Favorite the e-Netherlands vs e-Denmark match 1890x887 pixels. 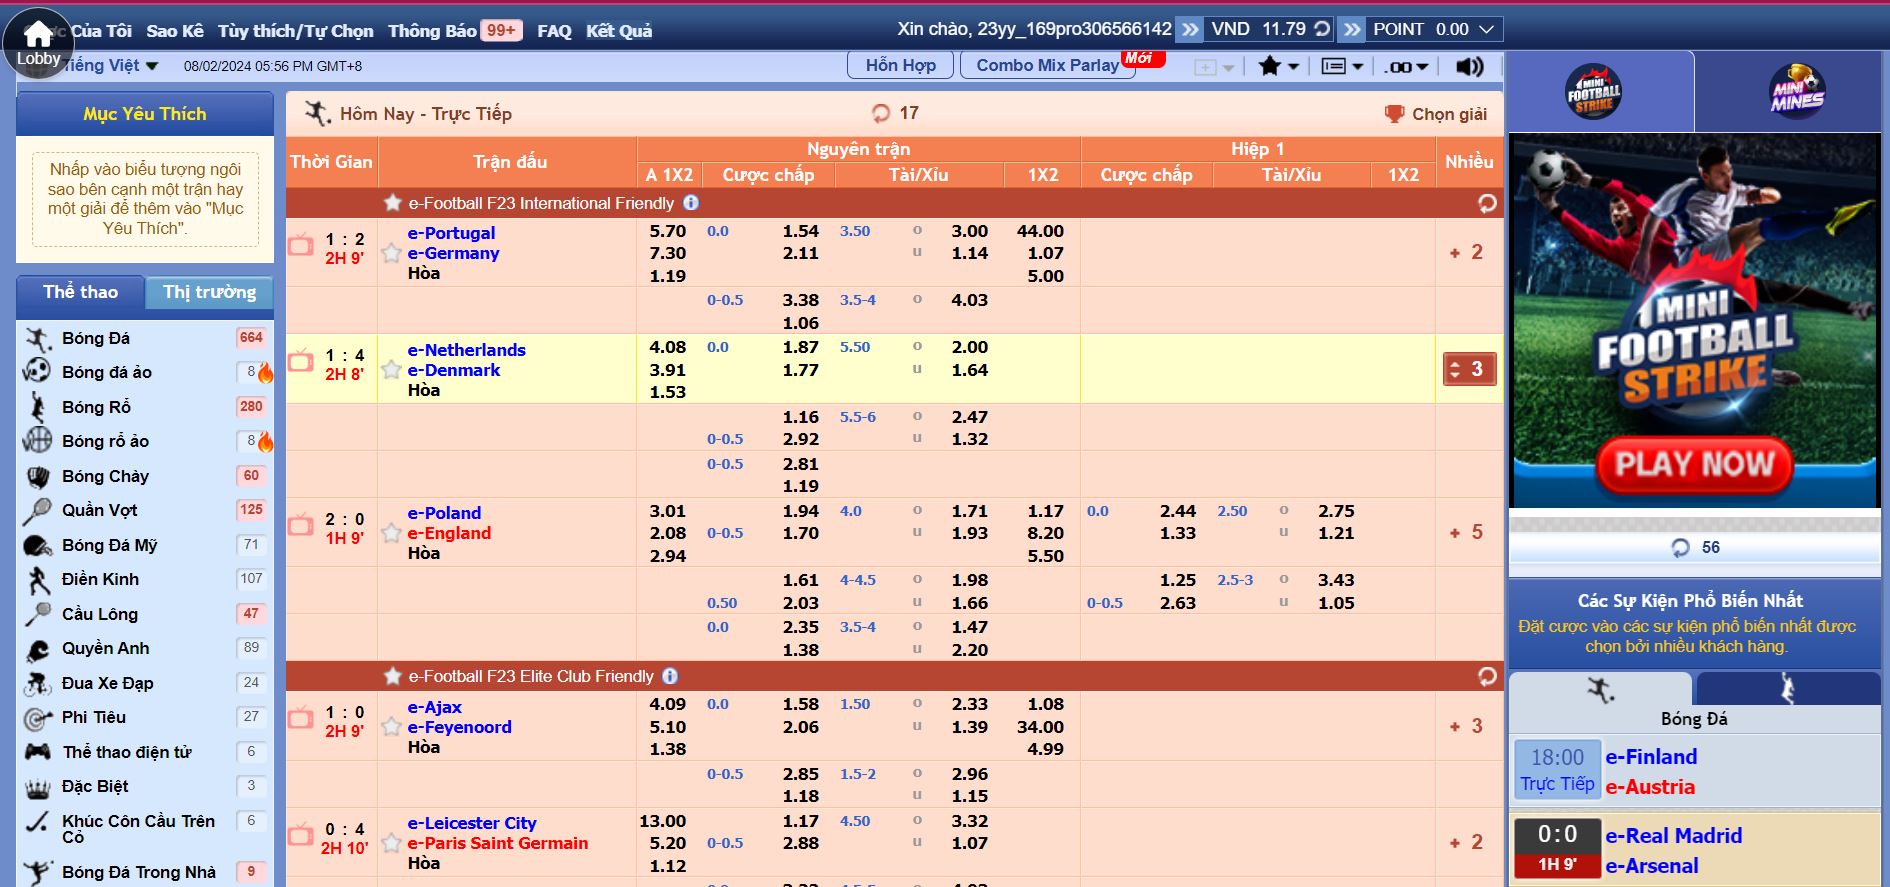click(x=392, y=370)
